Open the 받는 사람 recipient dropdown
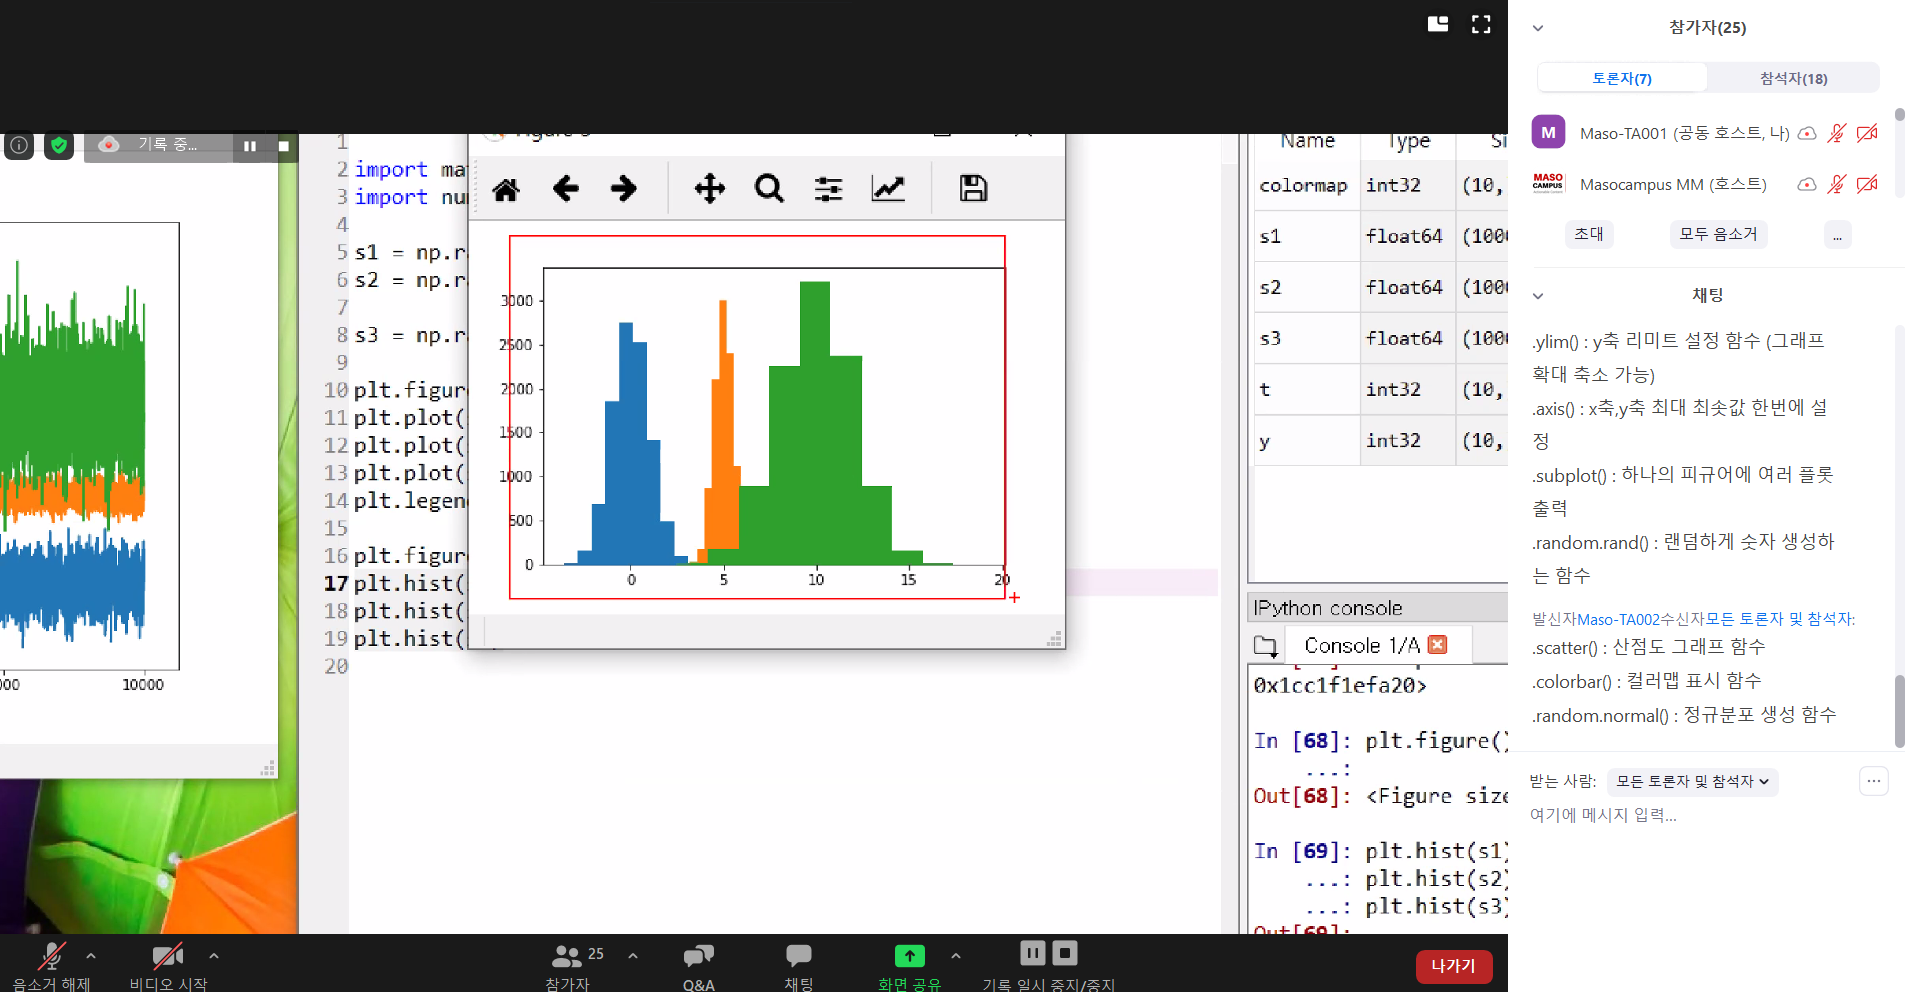1905x992 pixels. [1692, 781]
